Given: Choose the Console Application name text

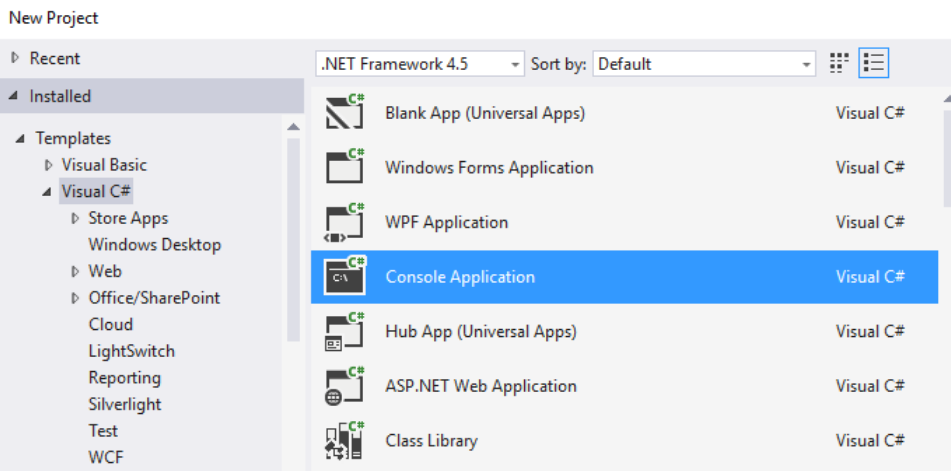Looking at the screenshot, I should pyautogui.click(x=460, y=277).
